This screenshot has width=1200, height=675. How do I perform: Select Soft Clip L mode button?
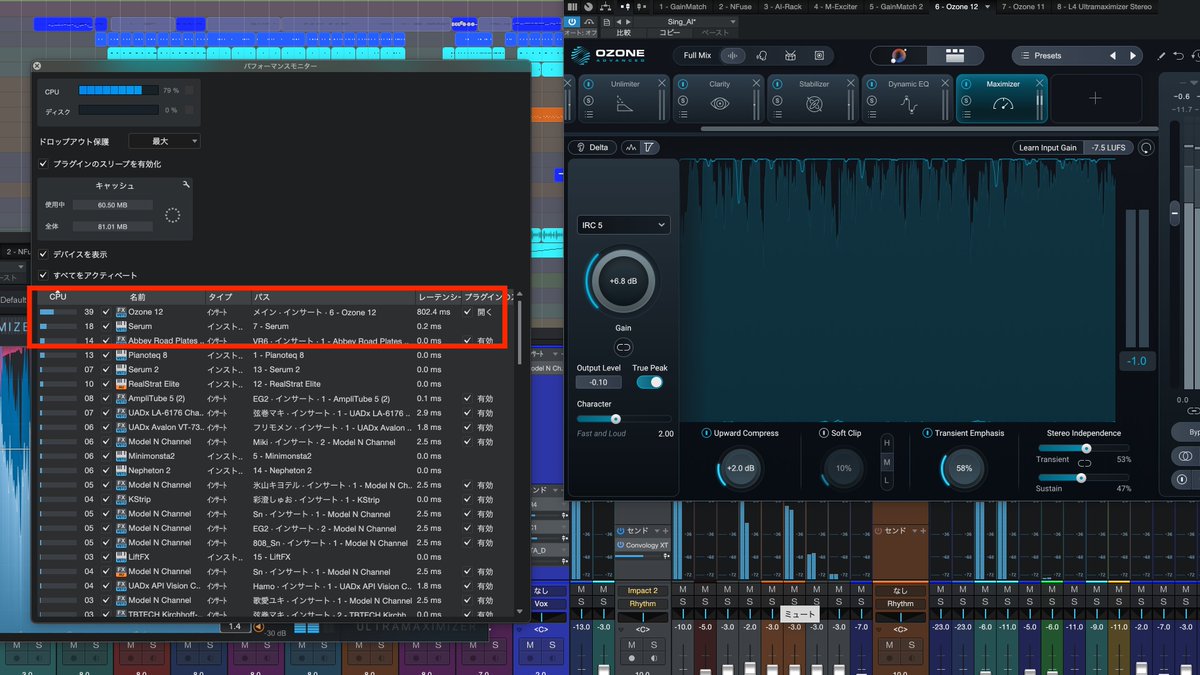pyautogui.click(x=885, y=481)
